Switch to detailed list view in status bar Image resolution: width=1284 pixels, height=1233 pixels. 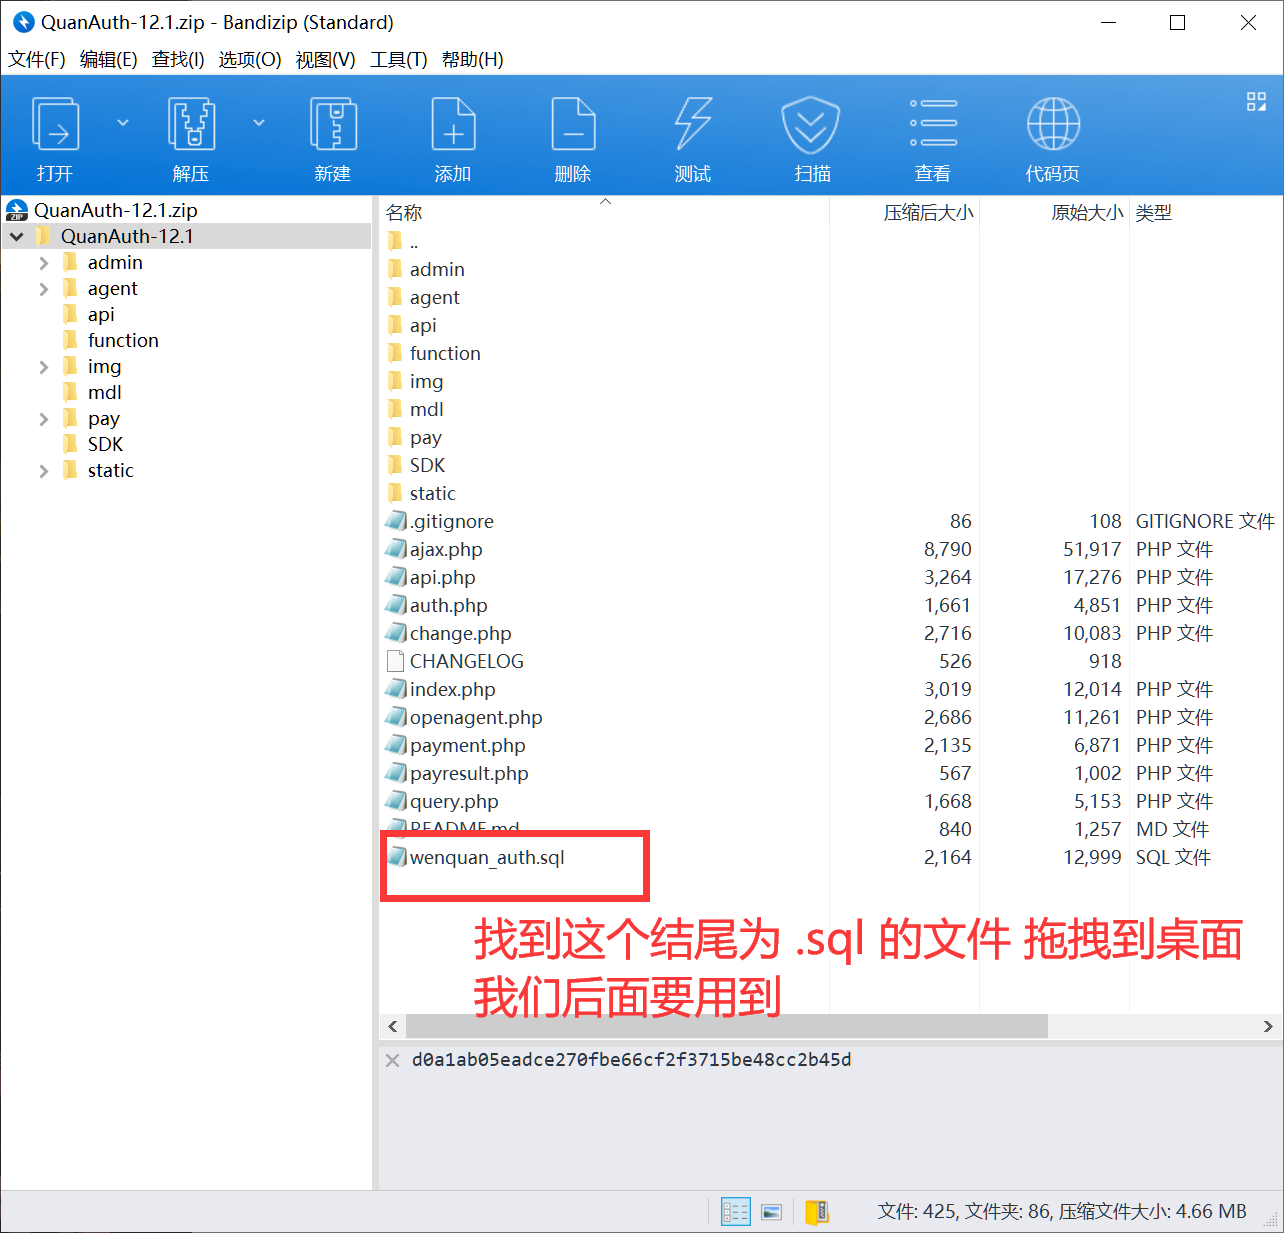pyautogui.click(x=735, y=1211)
